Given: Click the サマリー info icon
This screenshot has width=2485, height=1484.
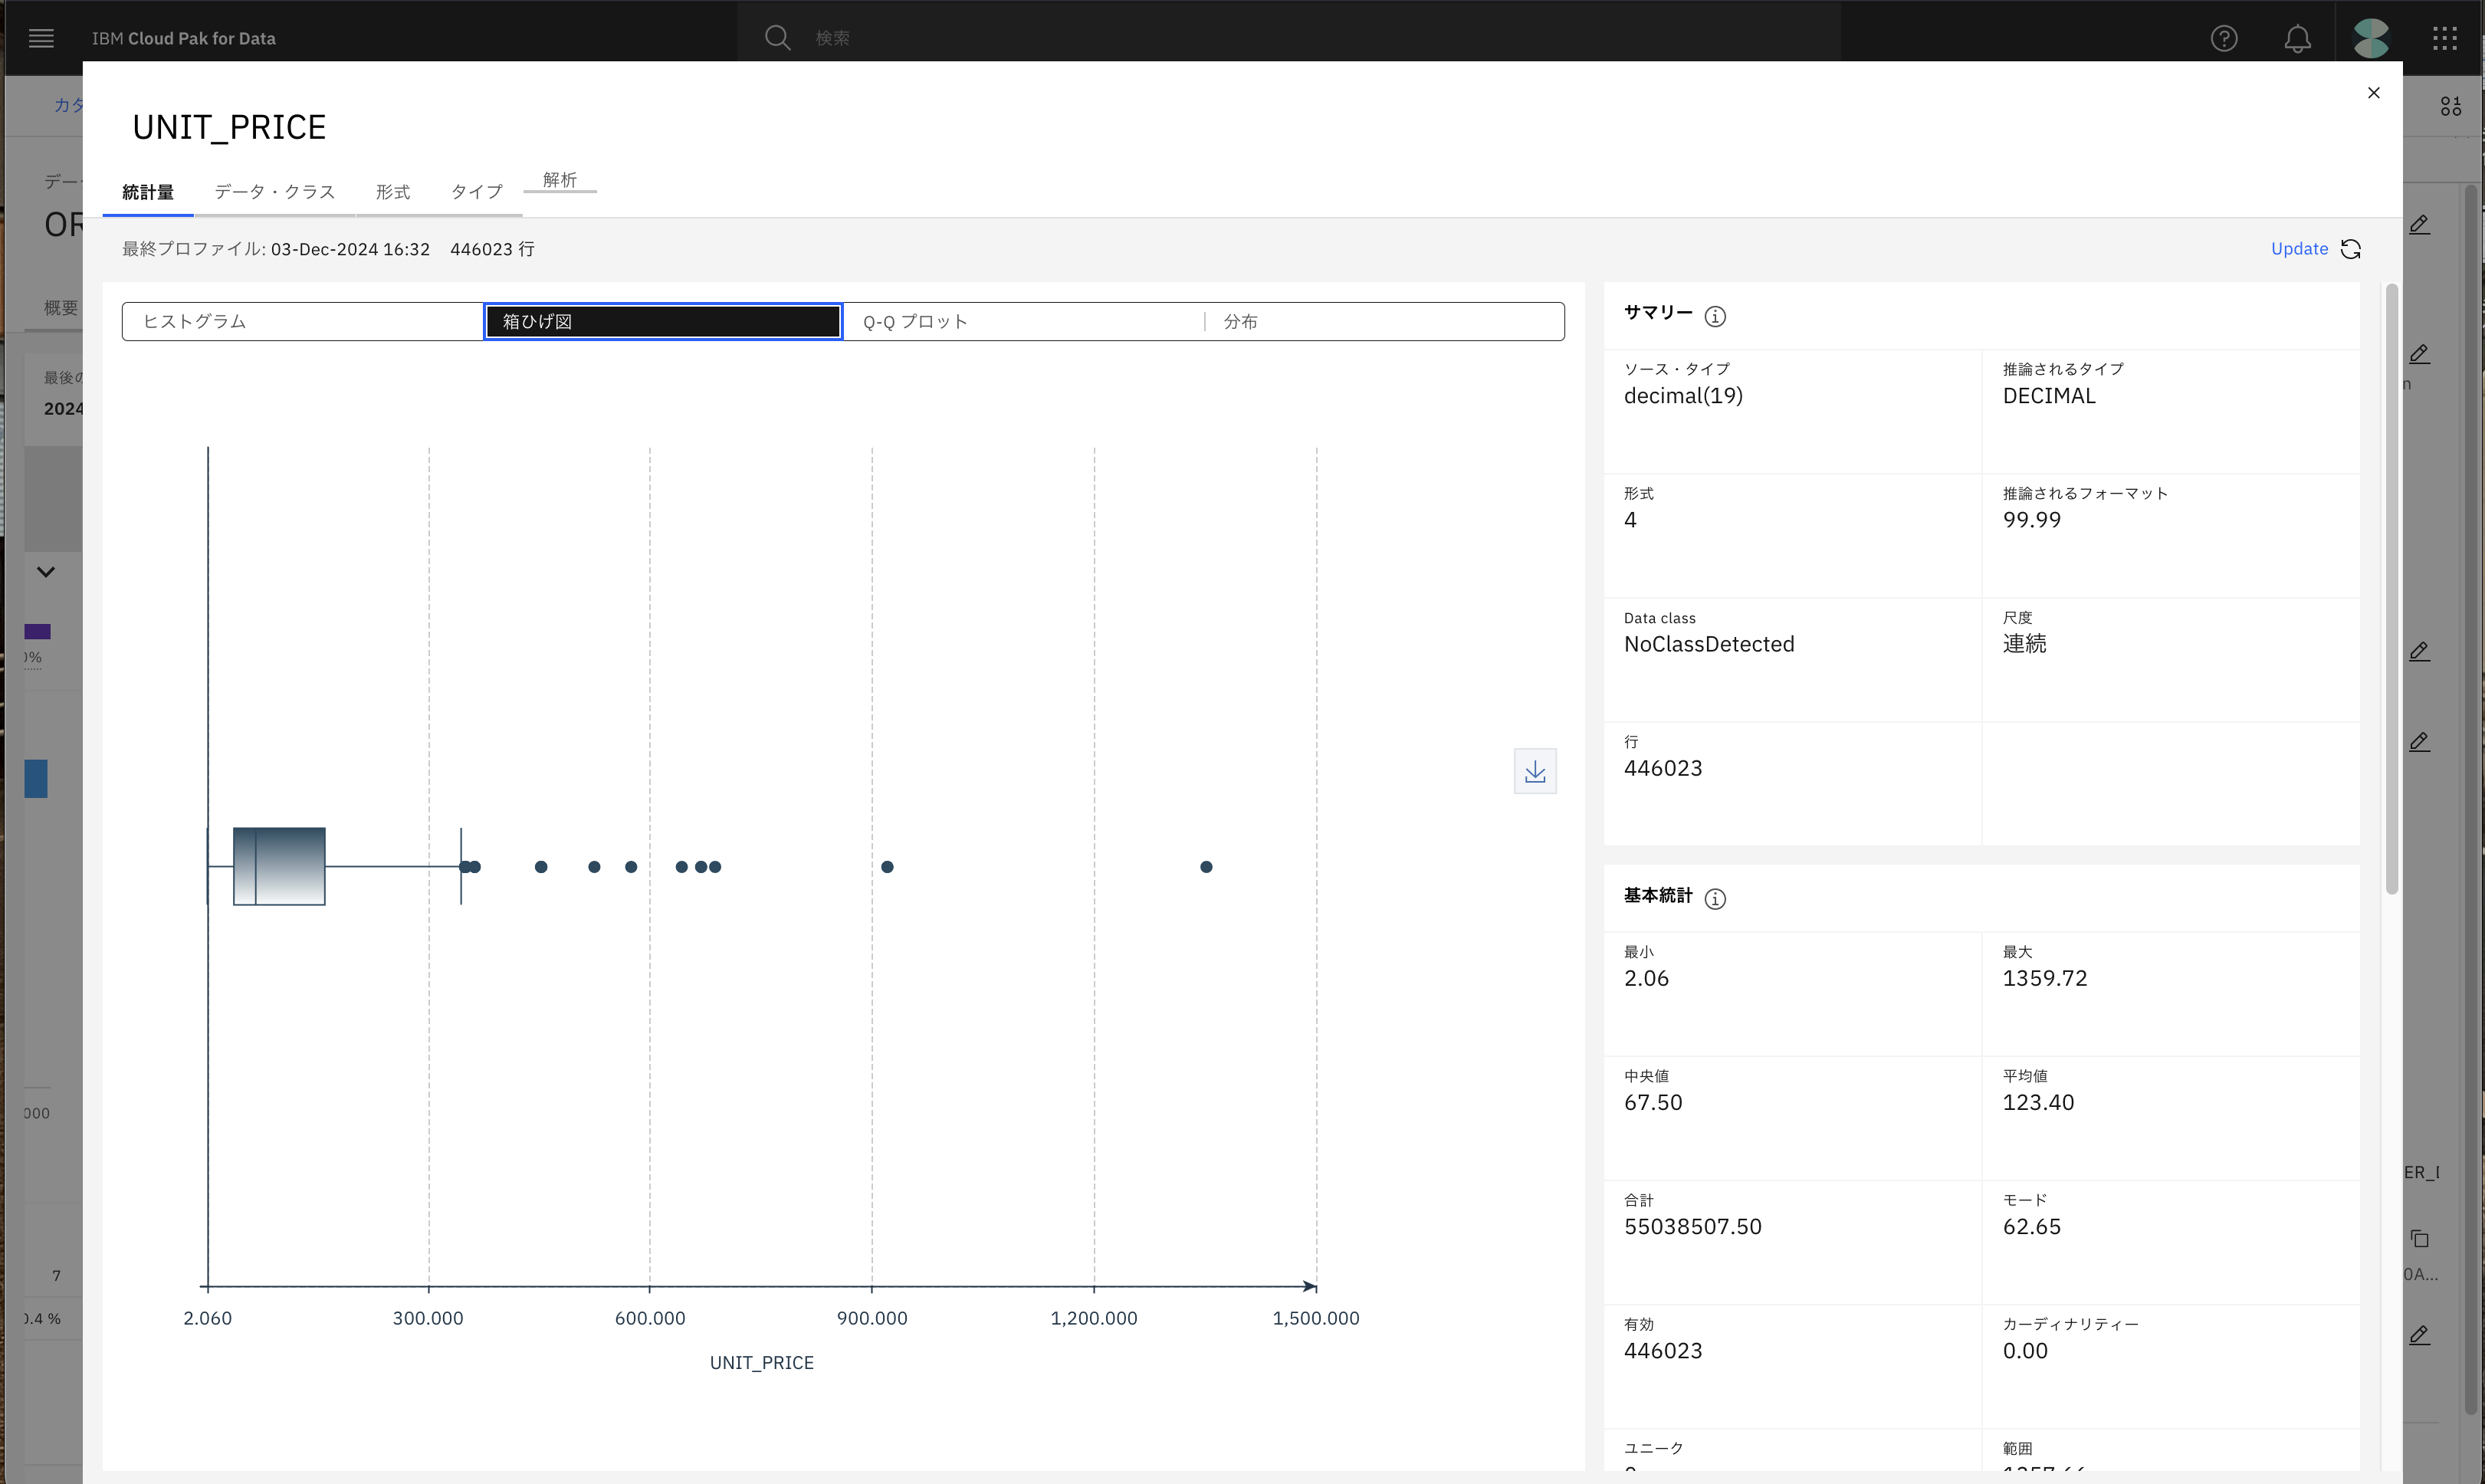Looking at the screenshot, I should point(1715,316).
